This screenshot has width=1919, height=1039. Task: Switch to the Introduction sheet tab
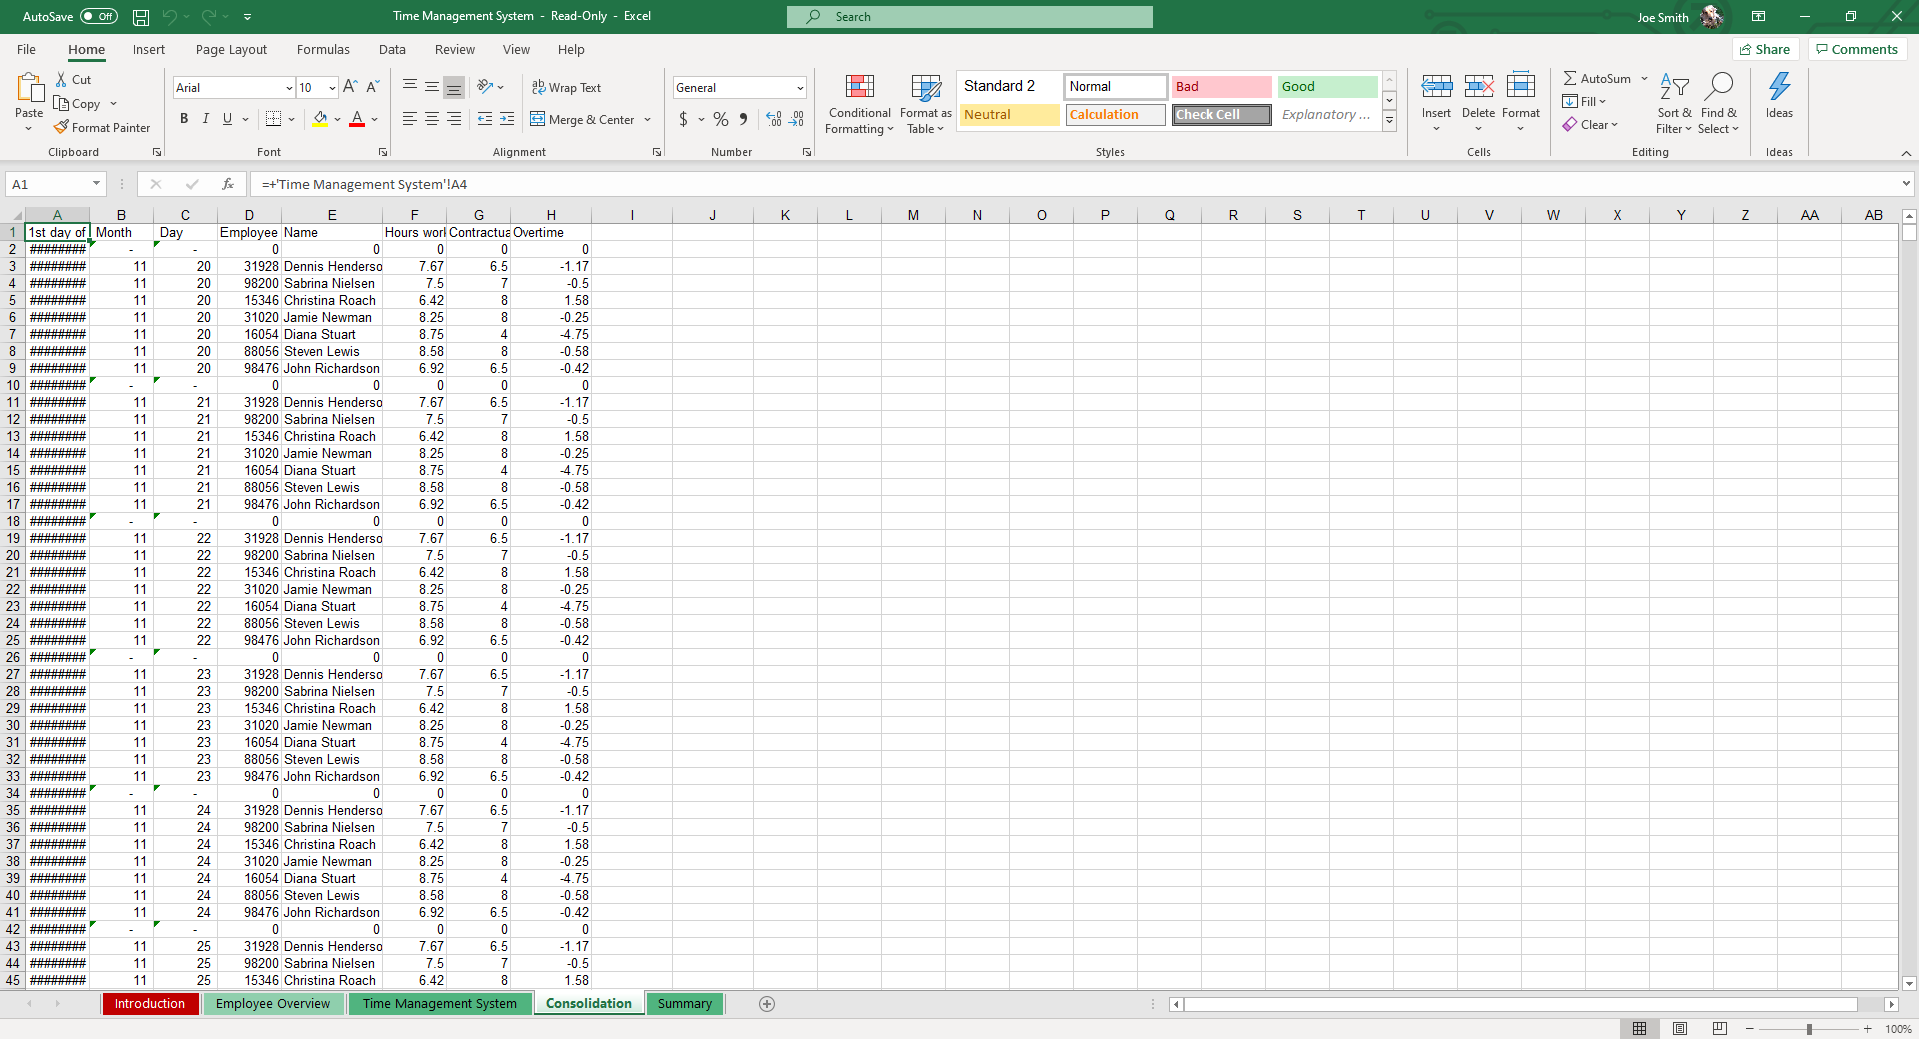(150, 1004)
